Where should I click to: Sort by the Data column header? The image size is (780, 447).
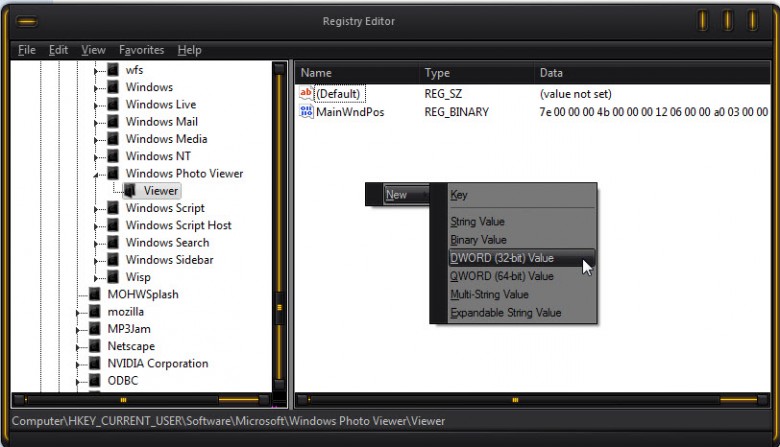(652, 73)
